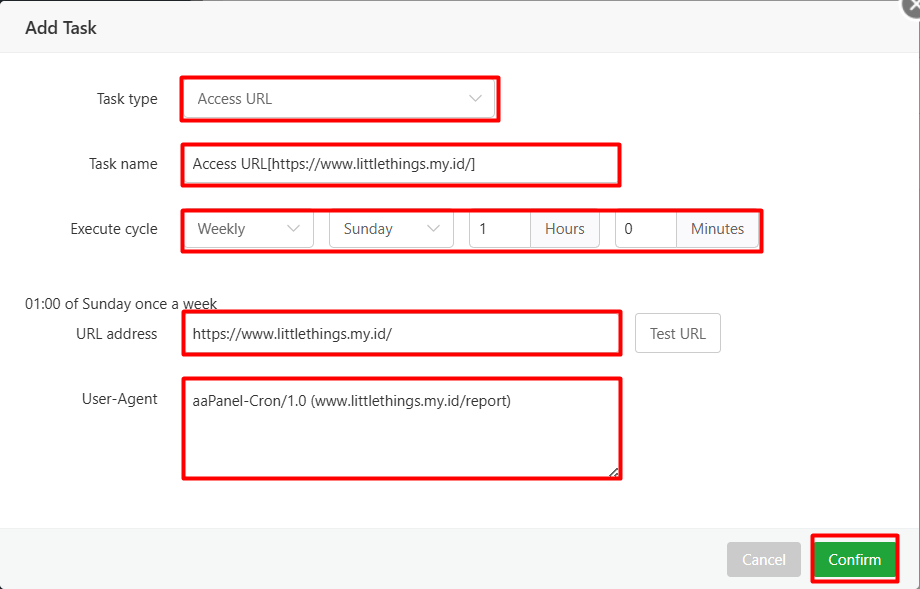Screen dimensions: 920x589
Task: Expand the Weekly cycle dropdown
Action: click(240, 229)
